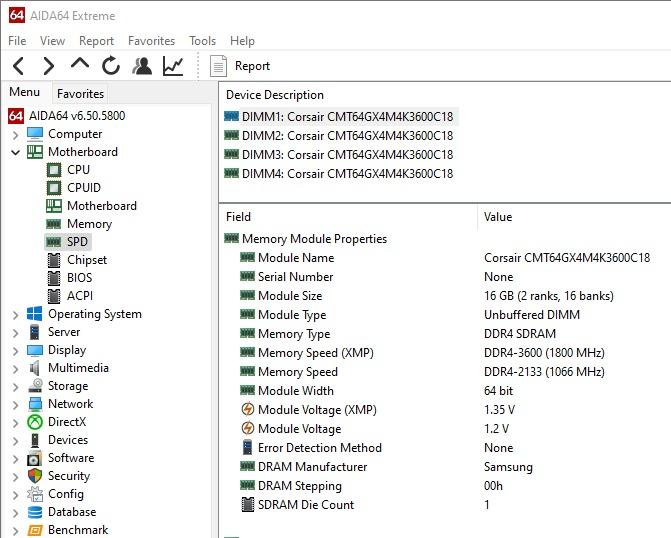Select the SPD tree item

point(68,242)
